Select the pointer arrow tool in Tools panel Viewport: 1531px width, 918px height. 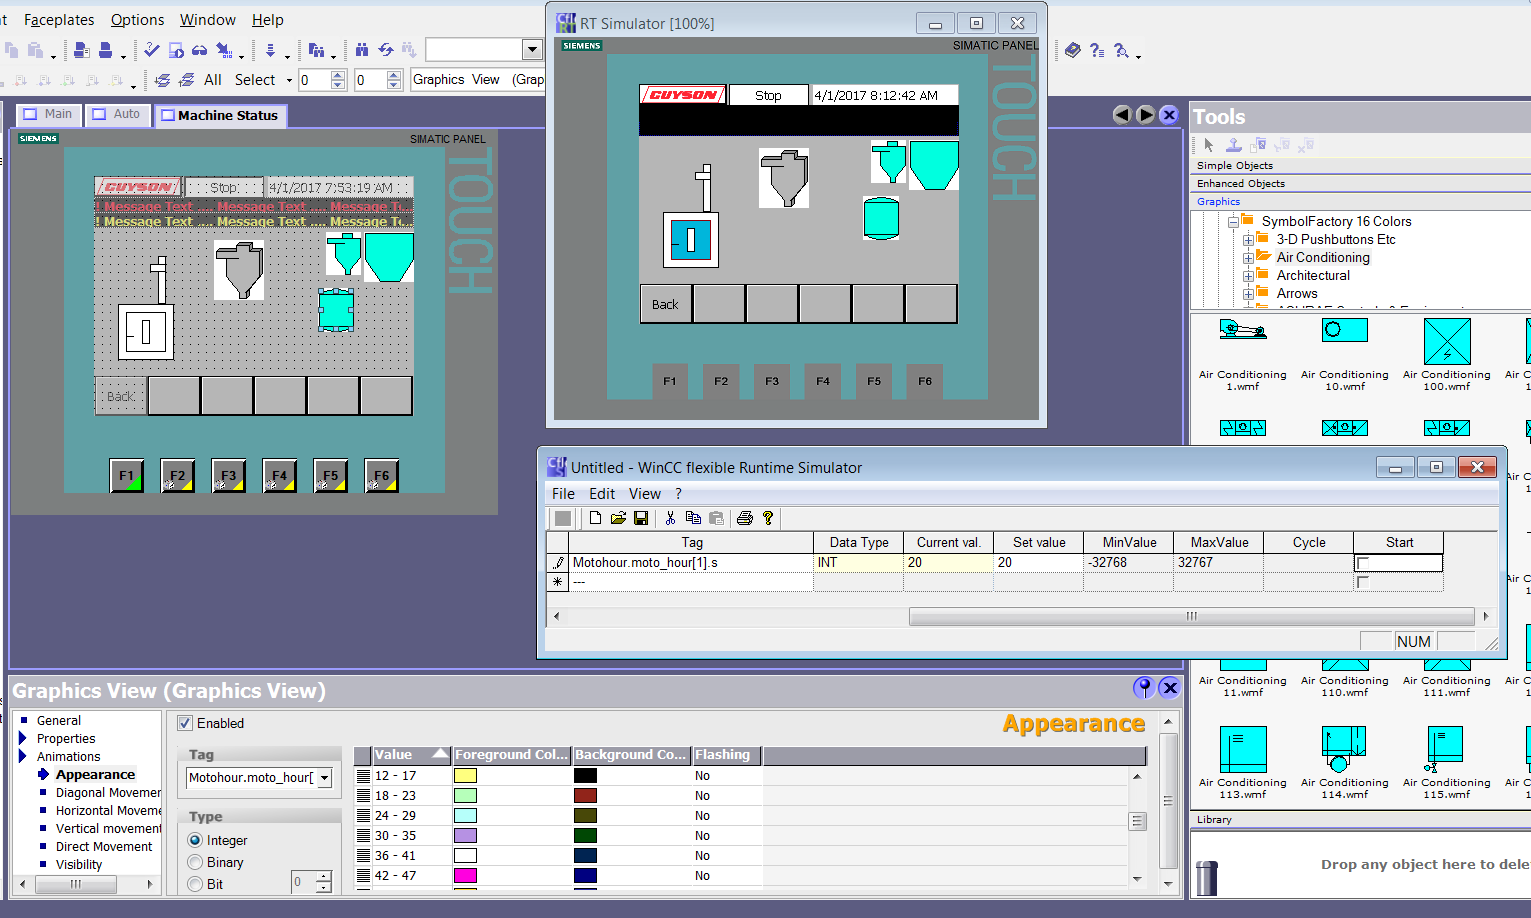coord(1209,145)
